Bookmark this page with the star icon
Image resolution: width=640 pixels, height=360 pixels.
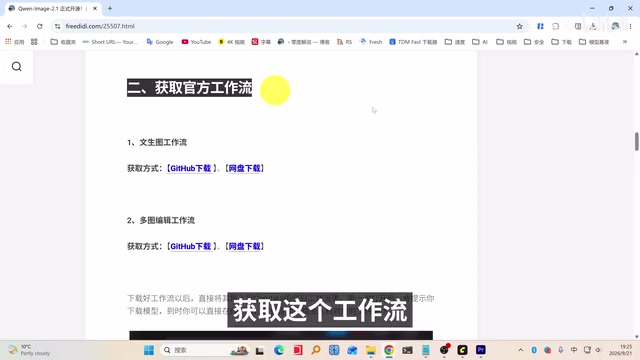[x=519, y=26]
